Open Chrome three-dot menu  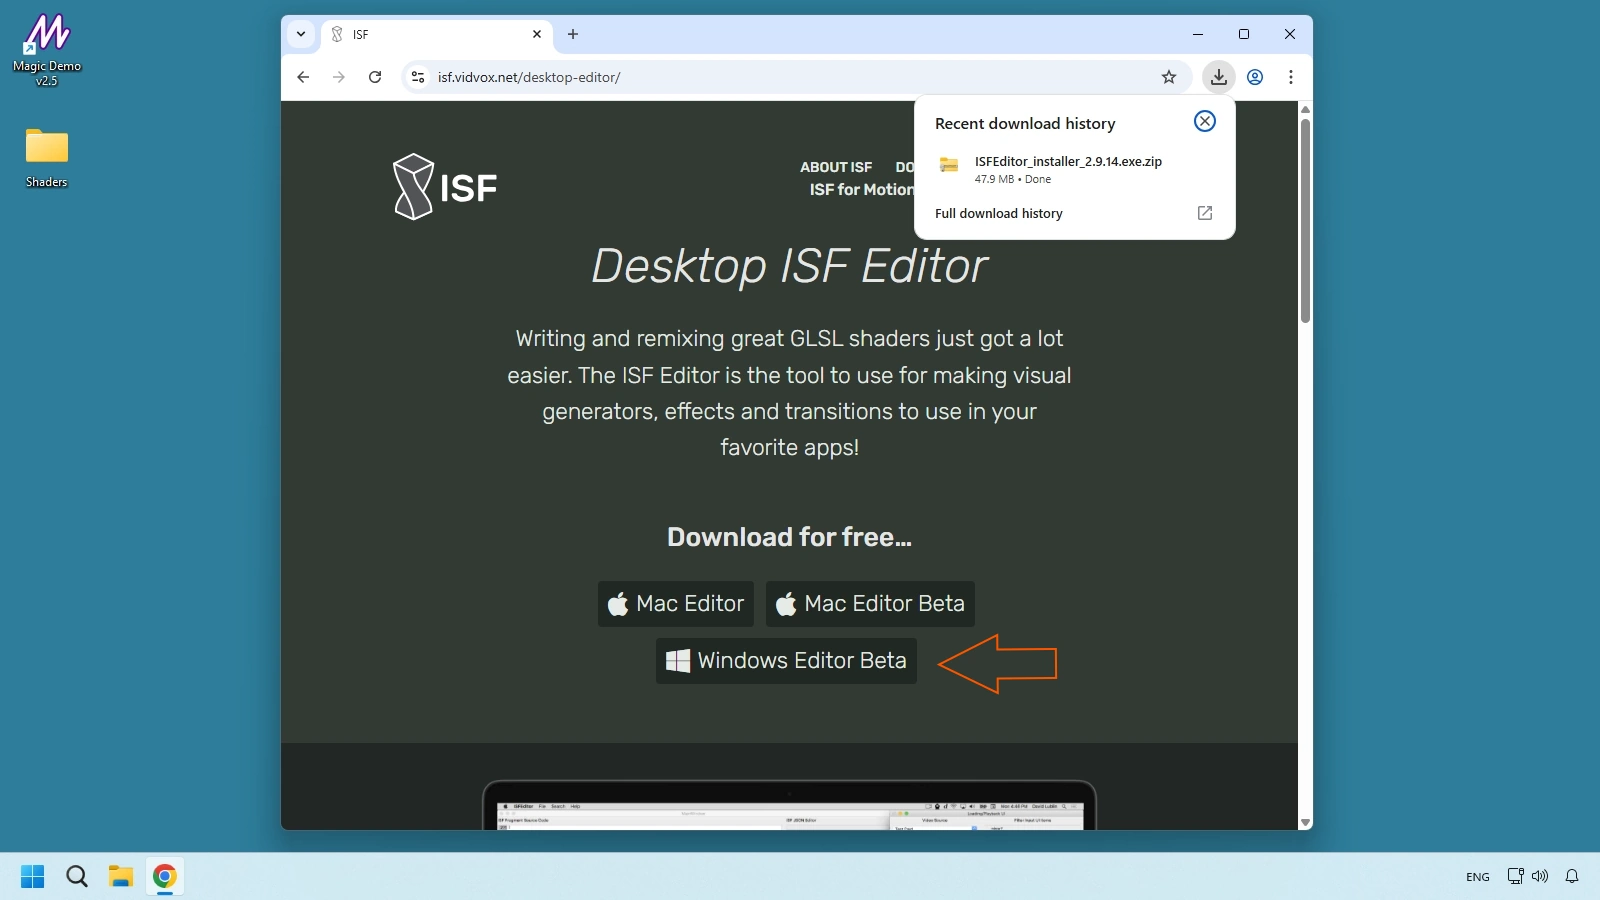click(x=1291, y=77)
